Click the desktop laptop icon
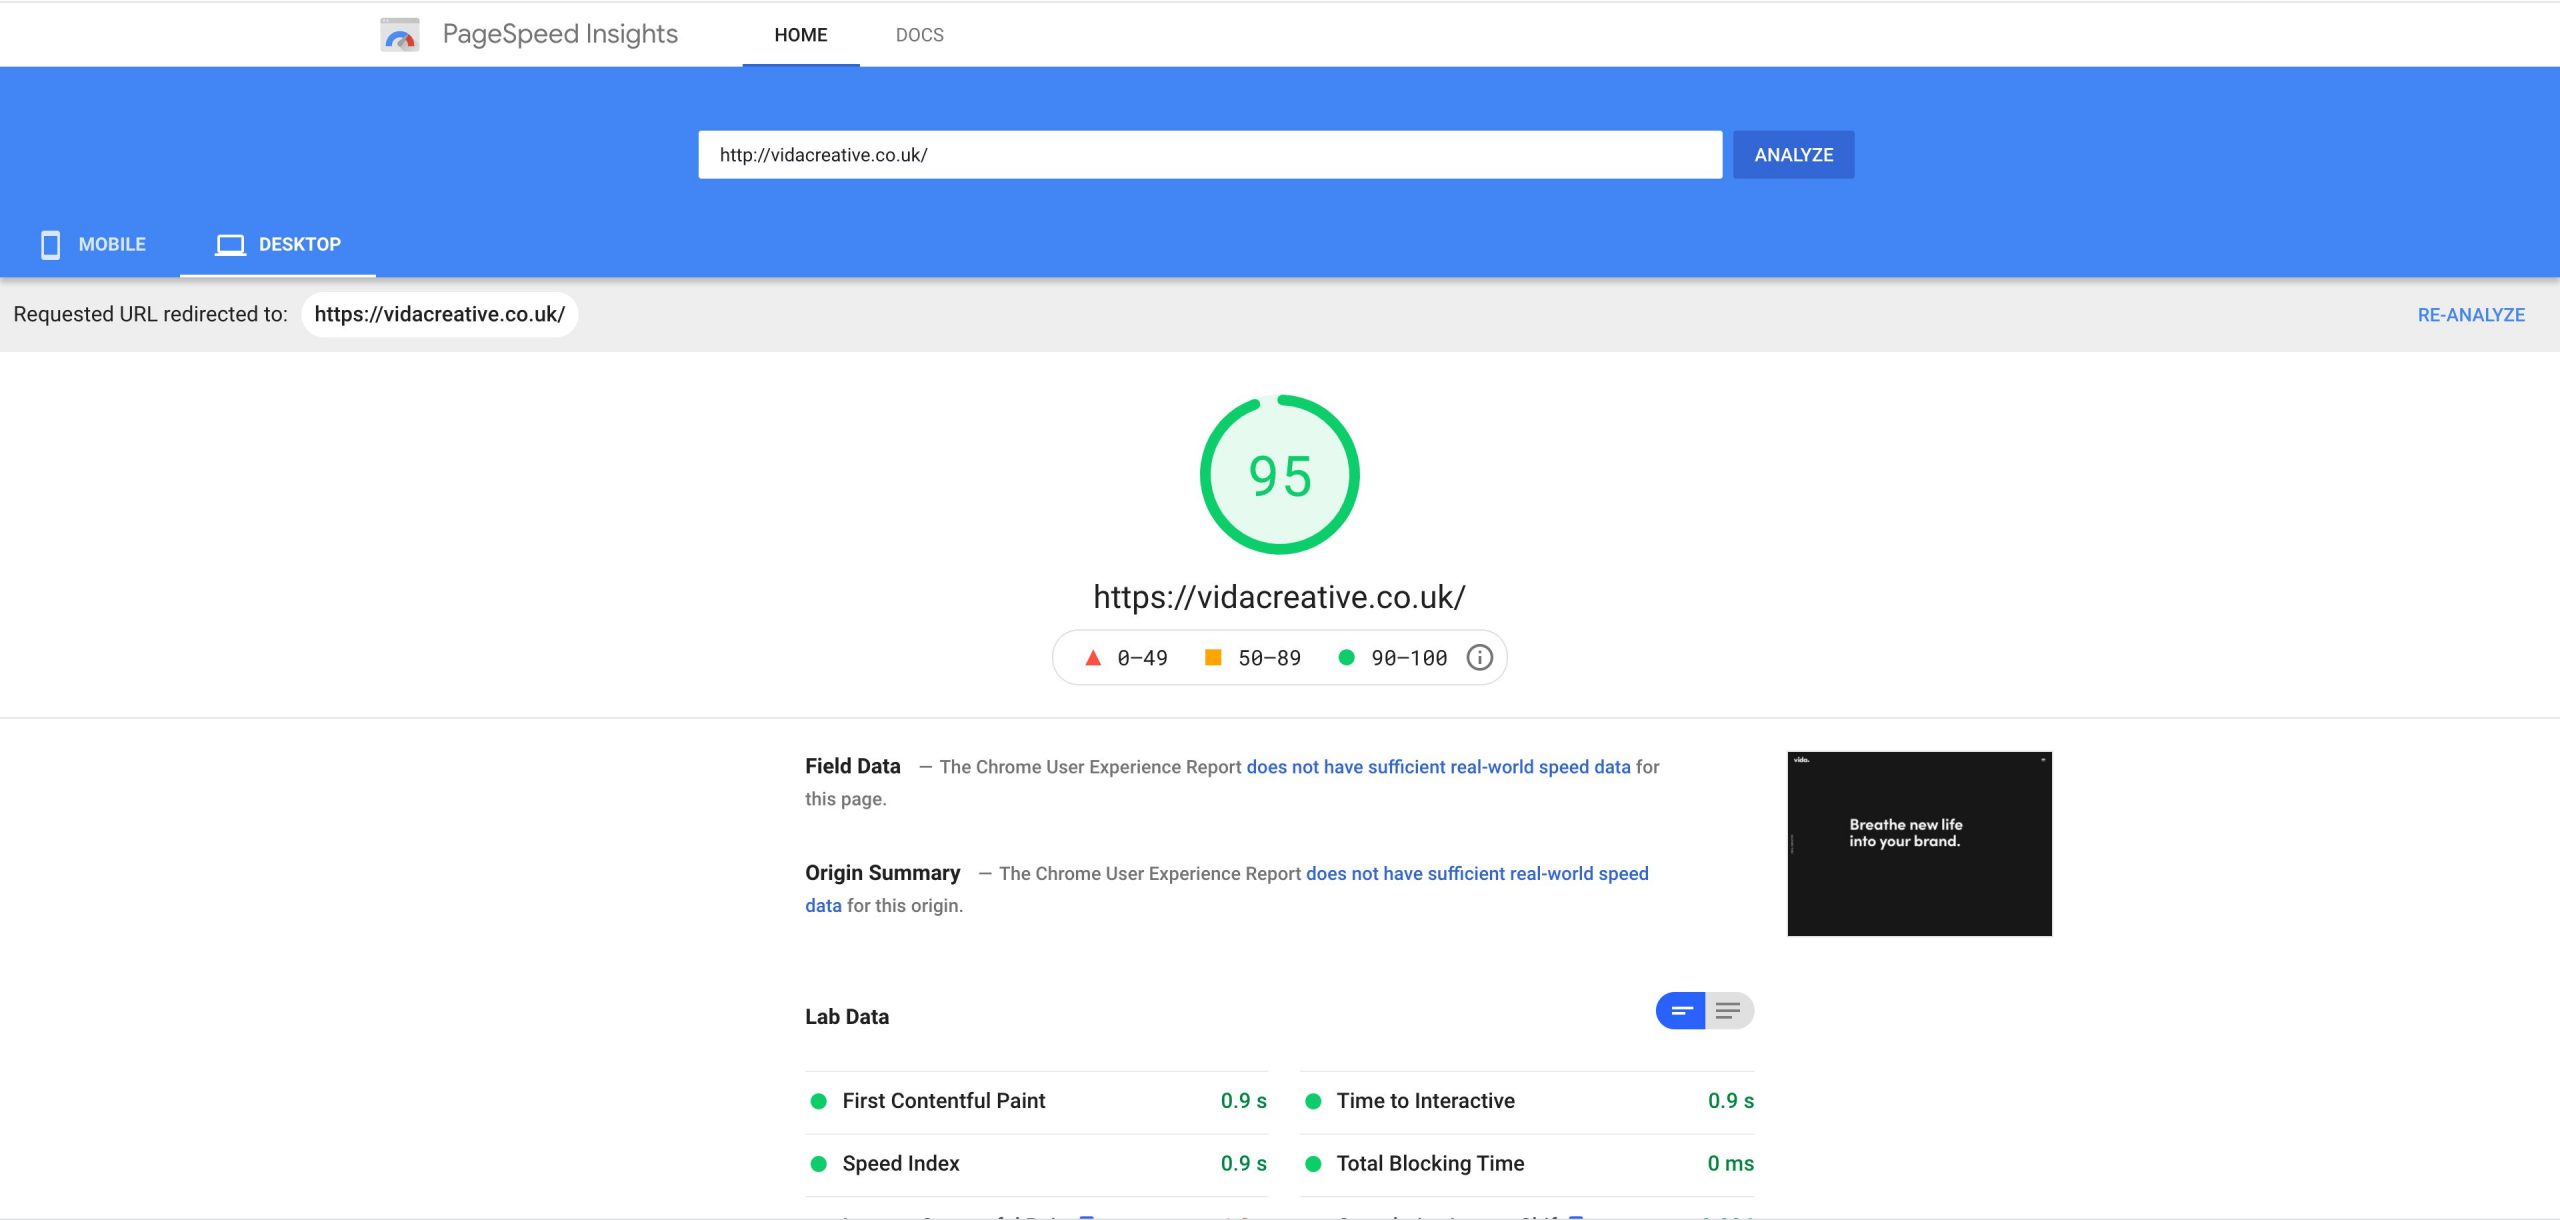The height and width of the screenshot is (1220, 2560). coord(230,244)
